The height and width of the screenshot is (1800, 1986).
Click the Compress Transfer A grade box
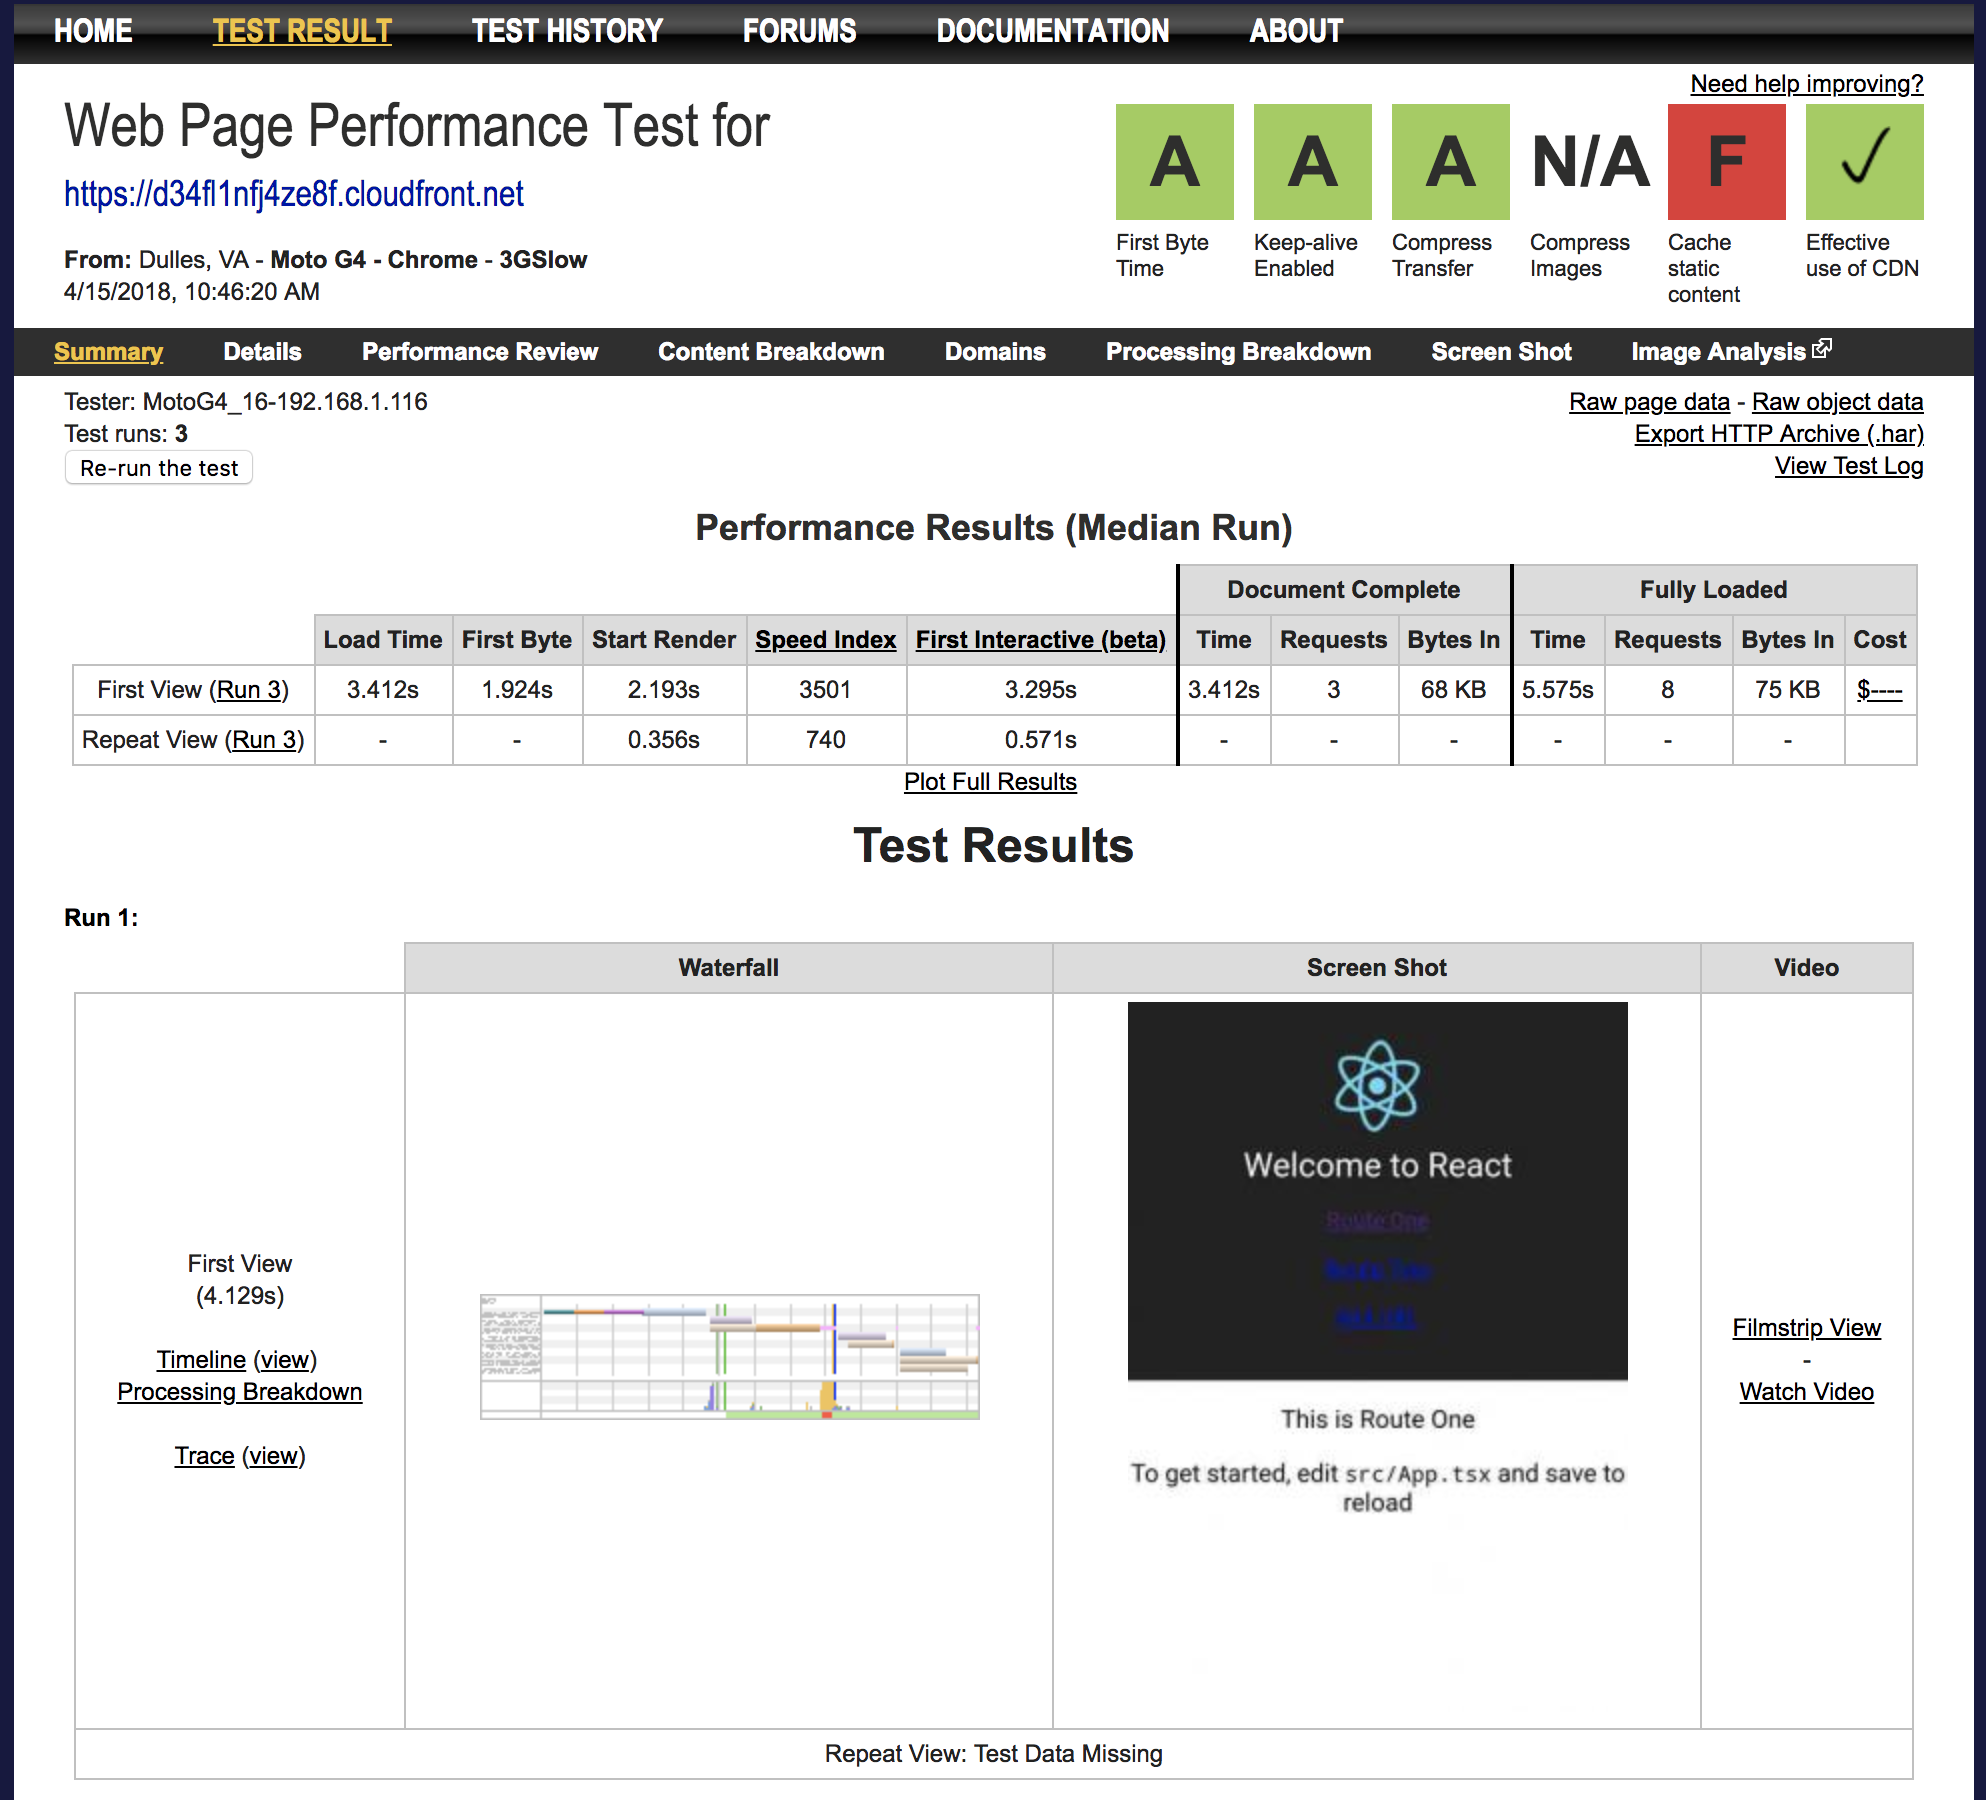click(x=1450, y=162)
